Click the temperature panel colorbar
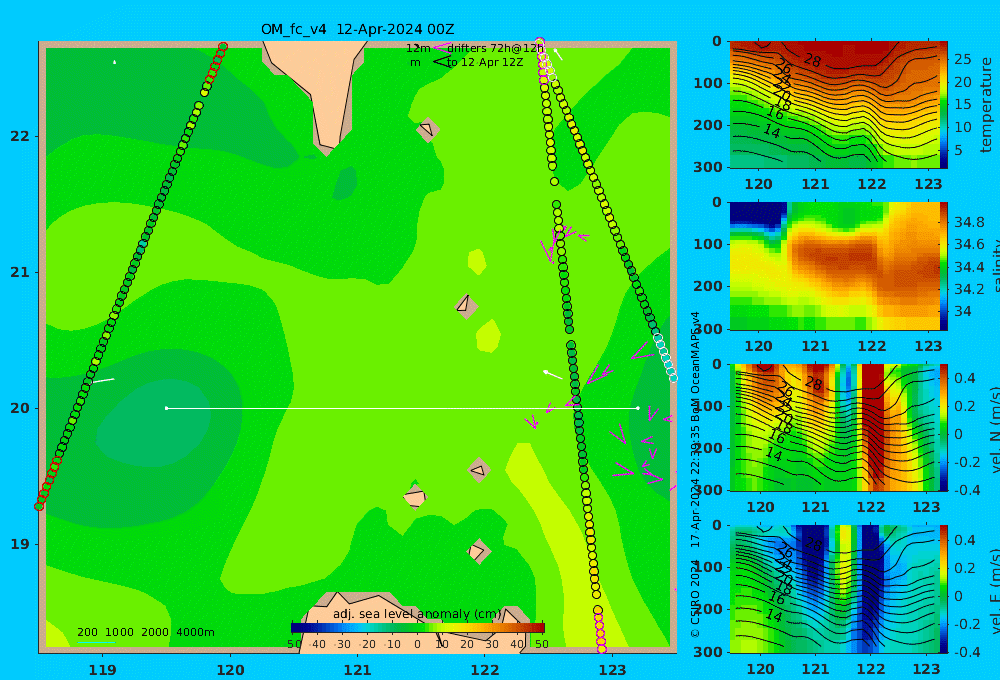Image resolution: width=1000 pixels, height=680 pixels. pyautogui.click(x=944, y=105)
